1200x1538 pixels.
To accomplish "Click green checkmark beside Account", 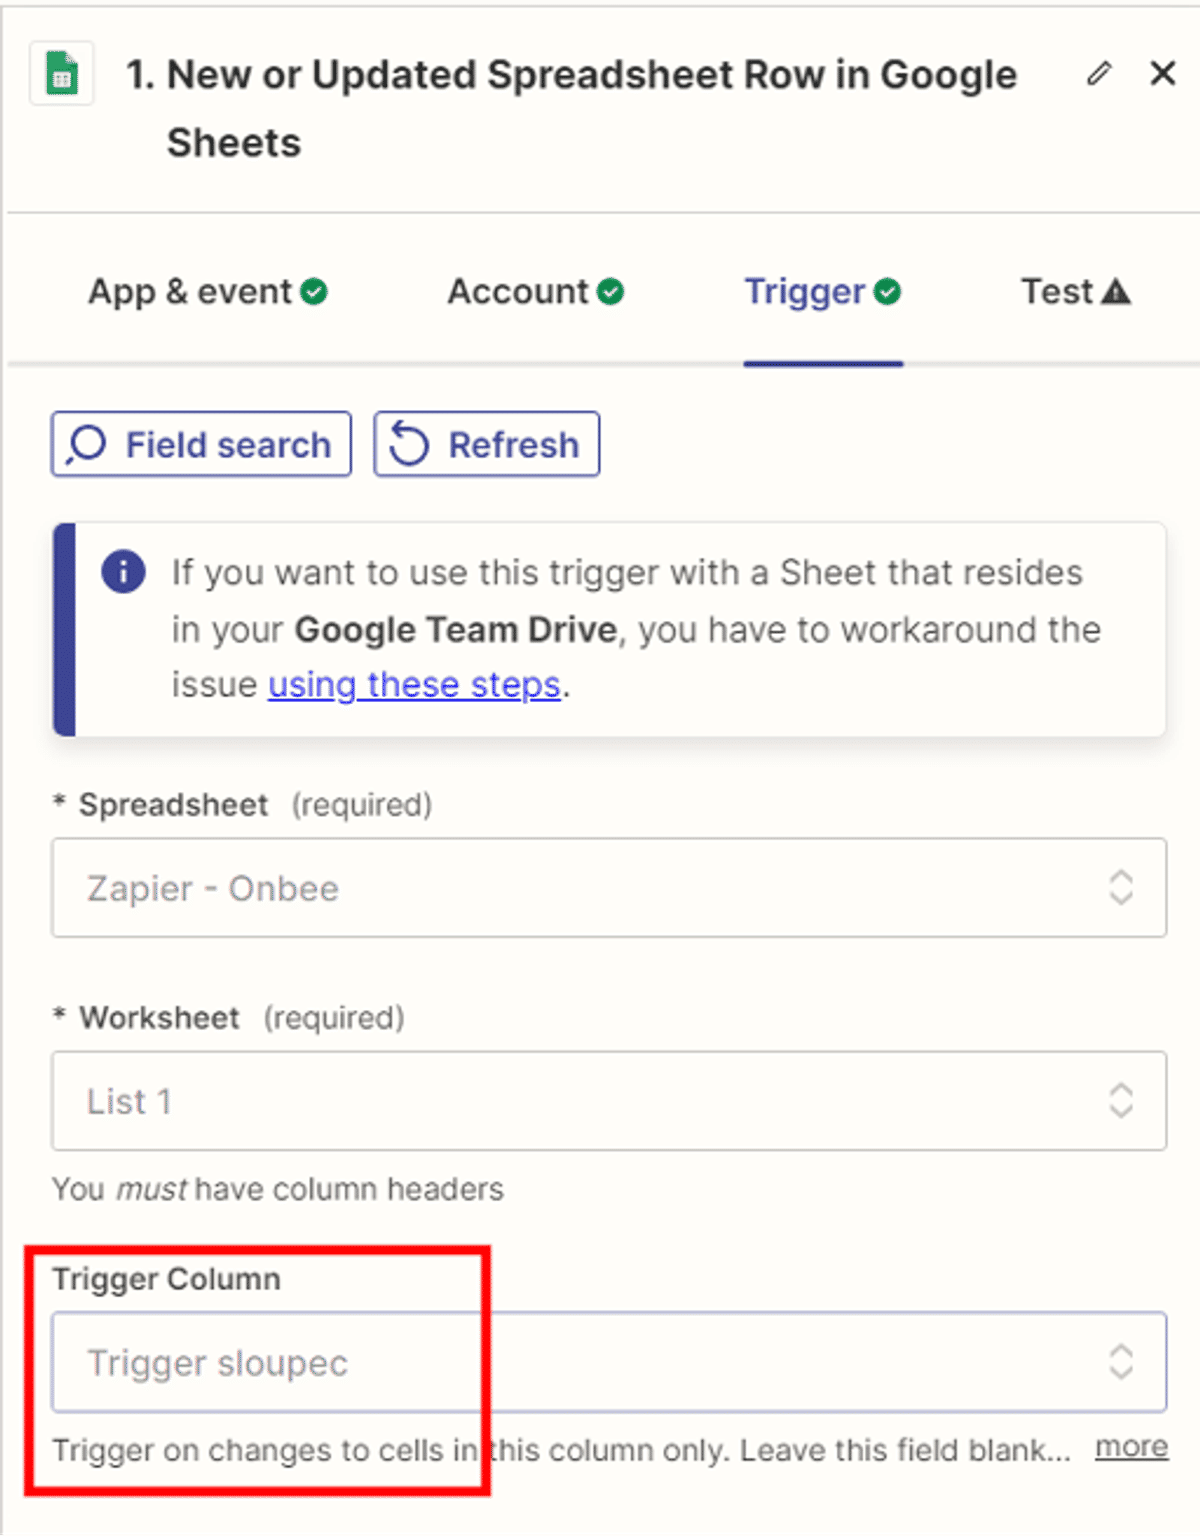I will coord(610,292).
